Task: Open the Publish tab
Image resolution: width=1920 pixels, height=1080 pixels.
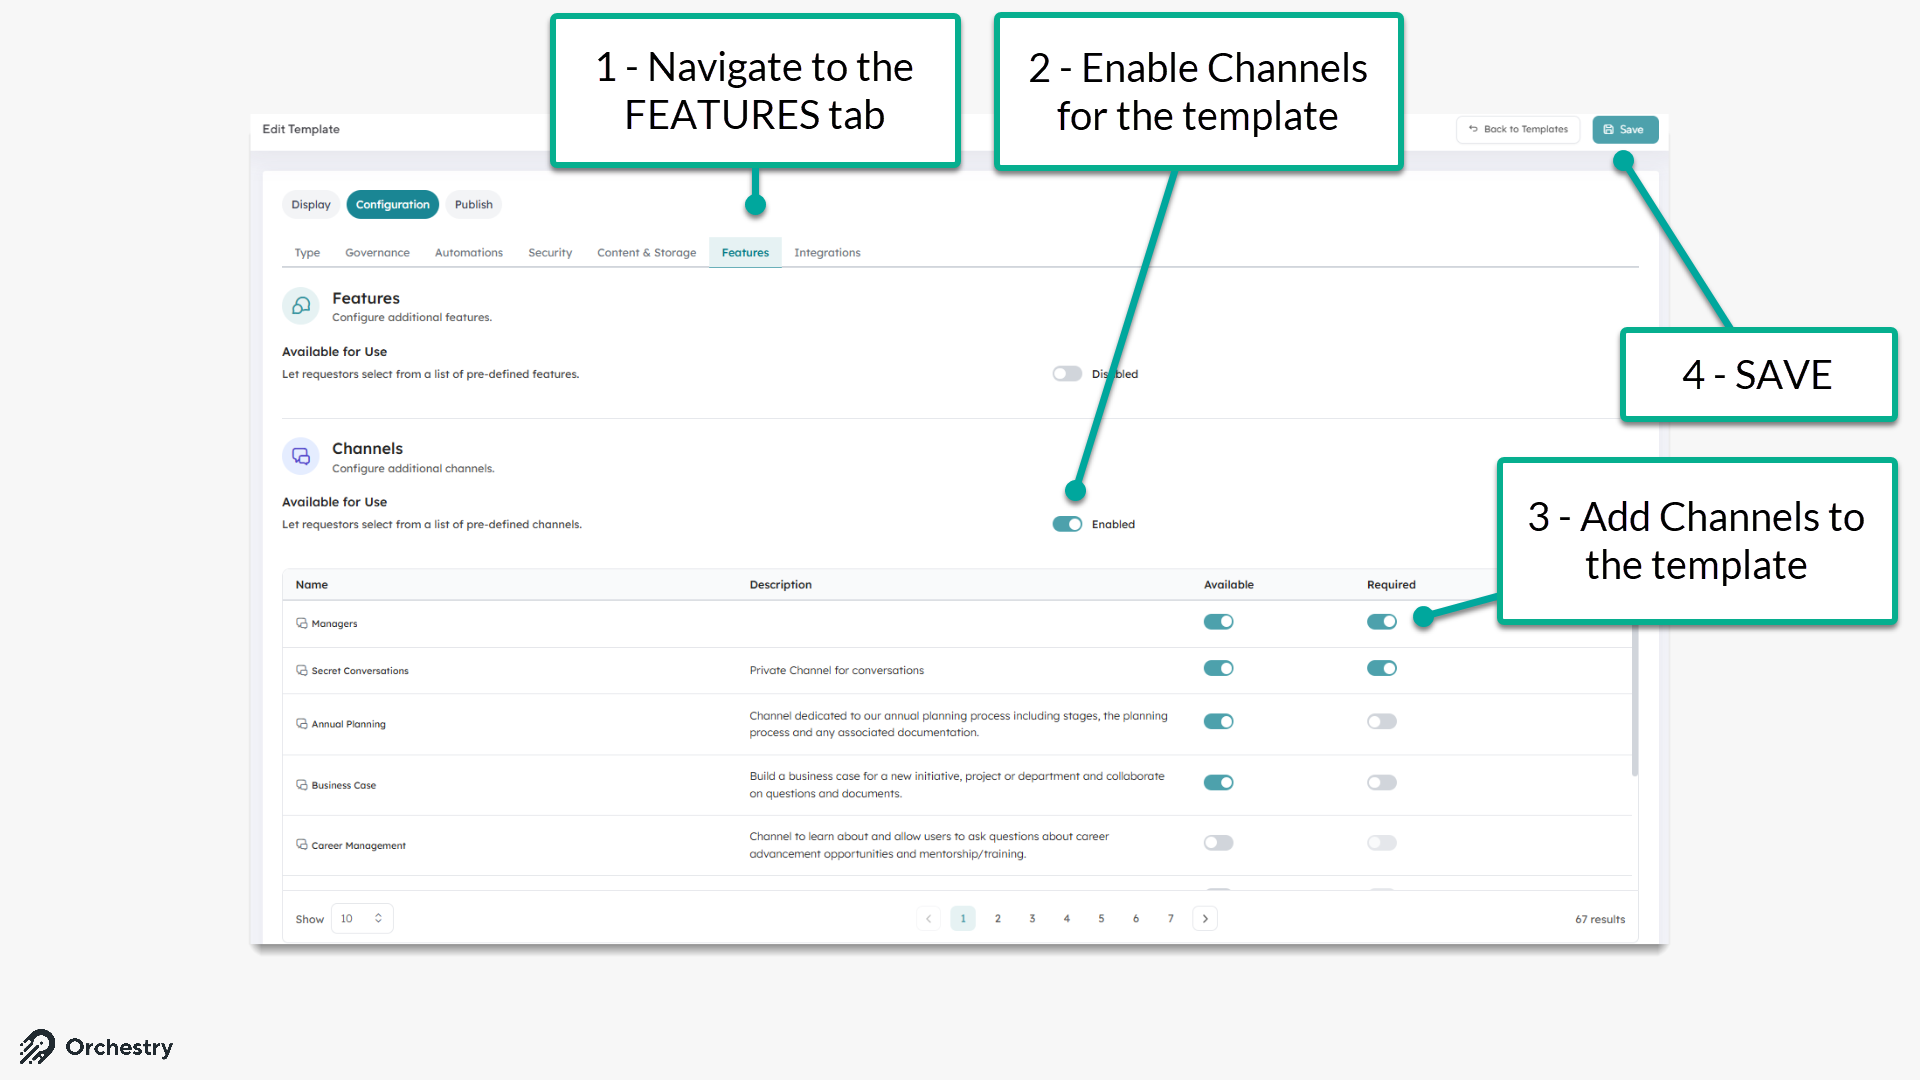Action: [474, 204]
